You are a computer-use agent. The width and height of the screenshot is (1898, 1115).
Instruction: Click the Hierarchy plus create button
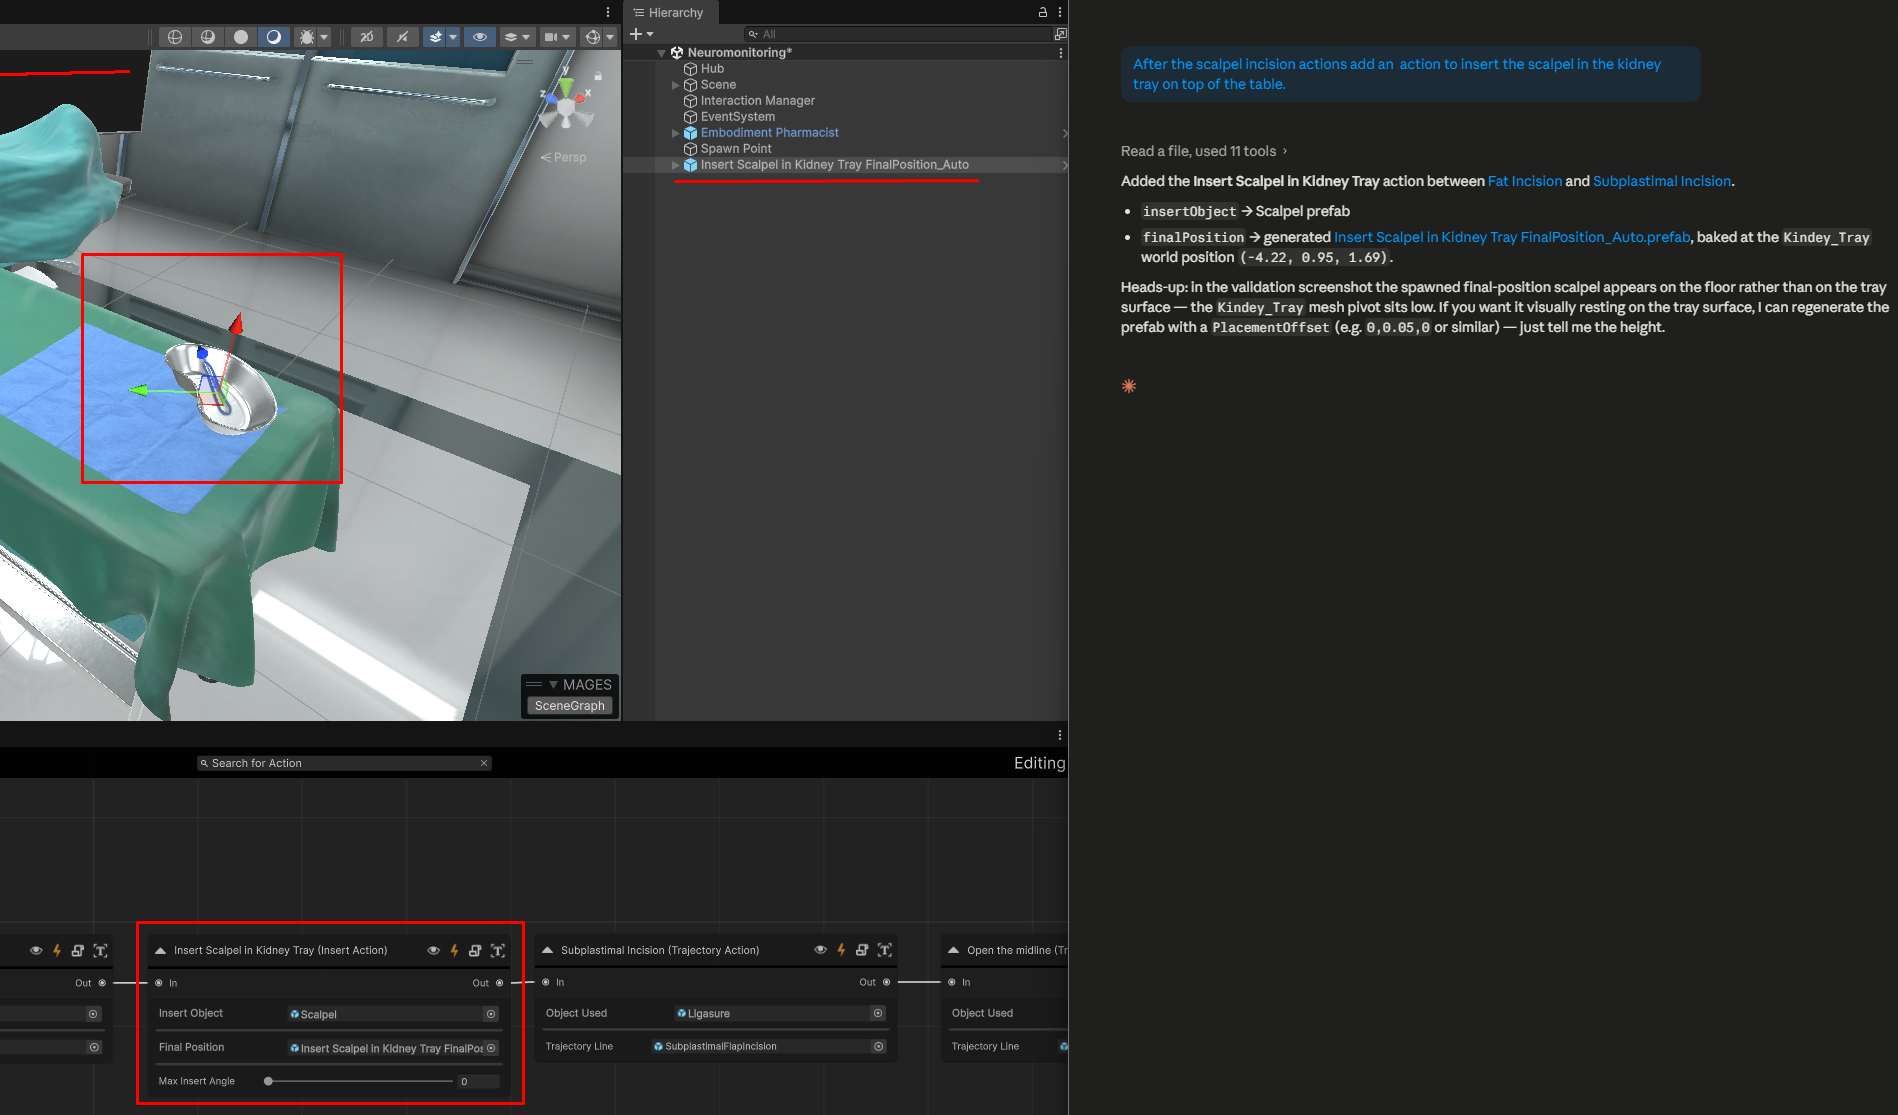point(641,34)
